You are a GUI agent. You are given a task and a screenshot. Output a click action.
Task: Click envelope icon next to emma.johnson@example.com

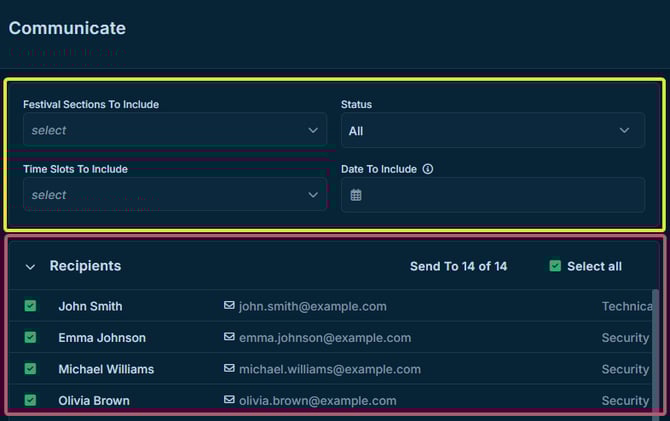[230, 338]
